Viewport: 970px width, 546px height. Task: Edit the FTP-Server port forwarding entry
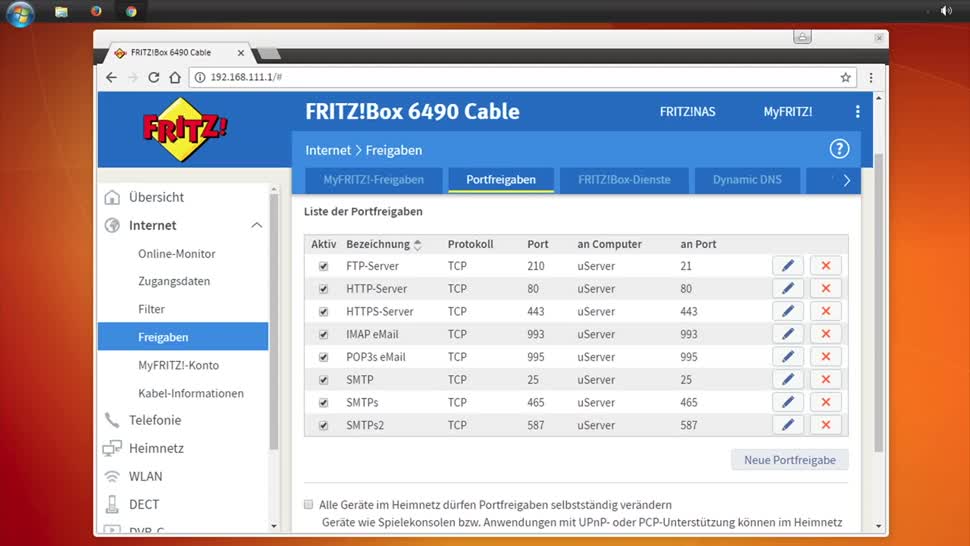788,266
